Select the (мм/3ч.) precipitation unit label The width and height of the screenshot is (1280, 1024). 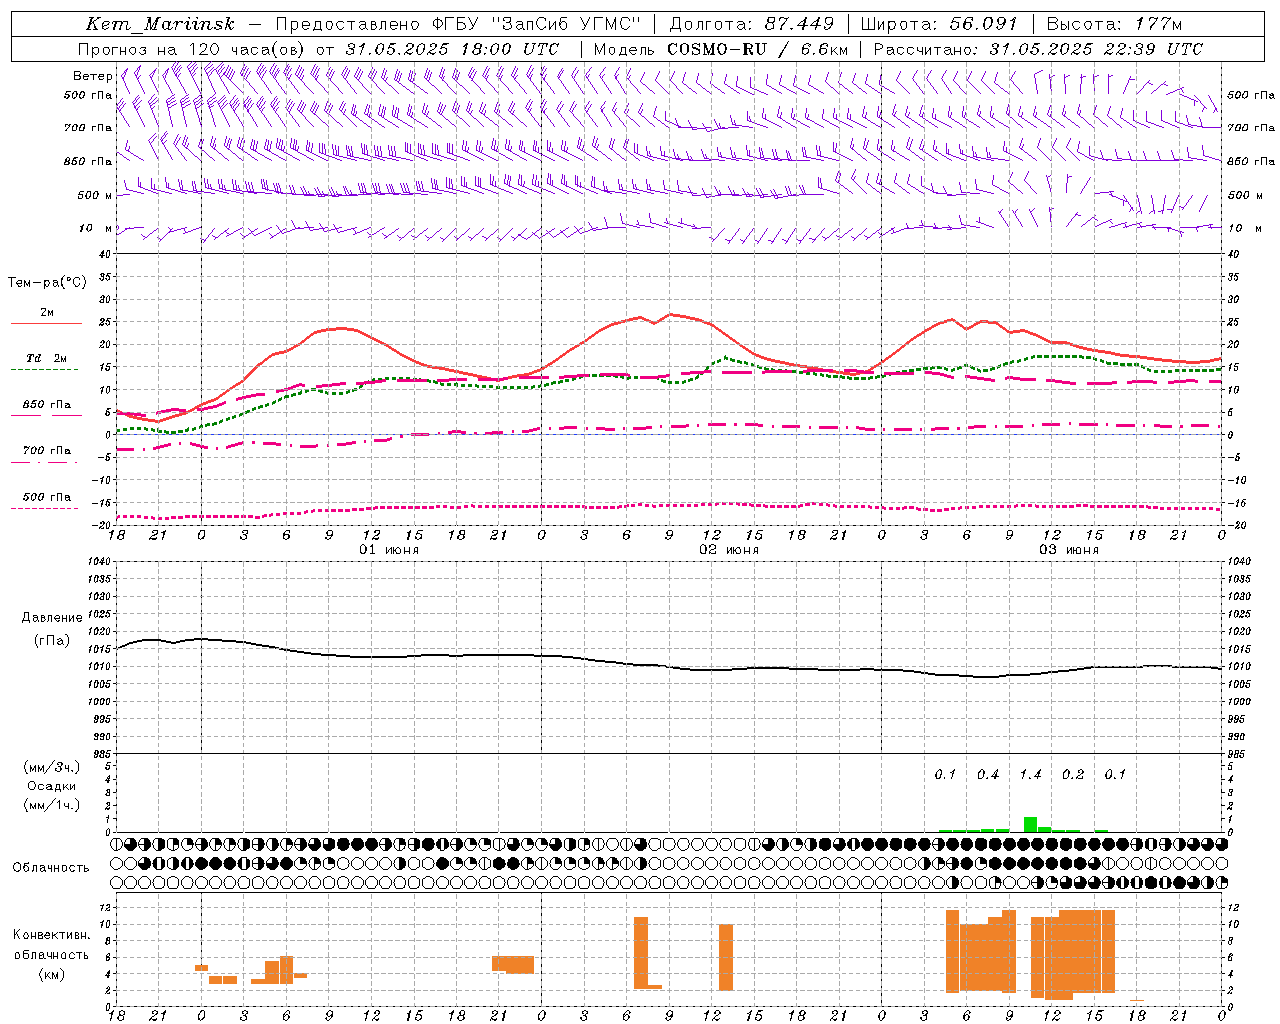51,767
